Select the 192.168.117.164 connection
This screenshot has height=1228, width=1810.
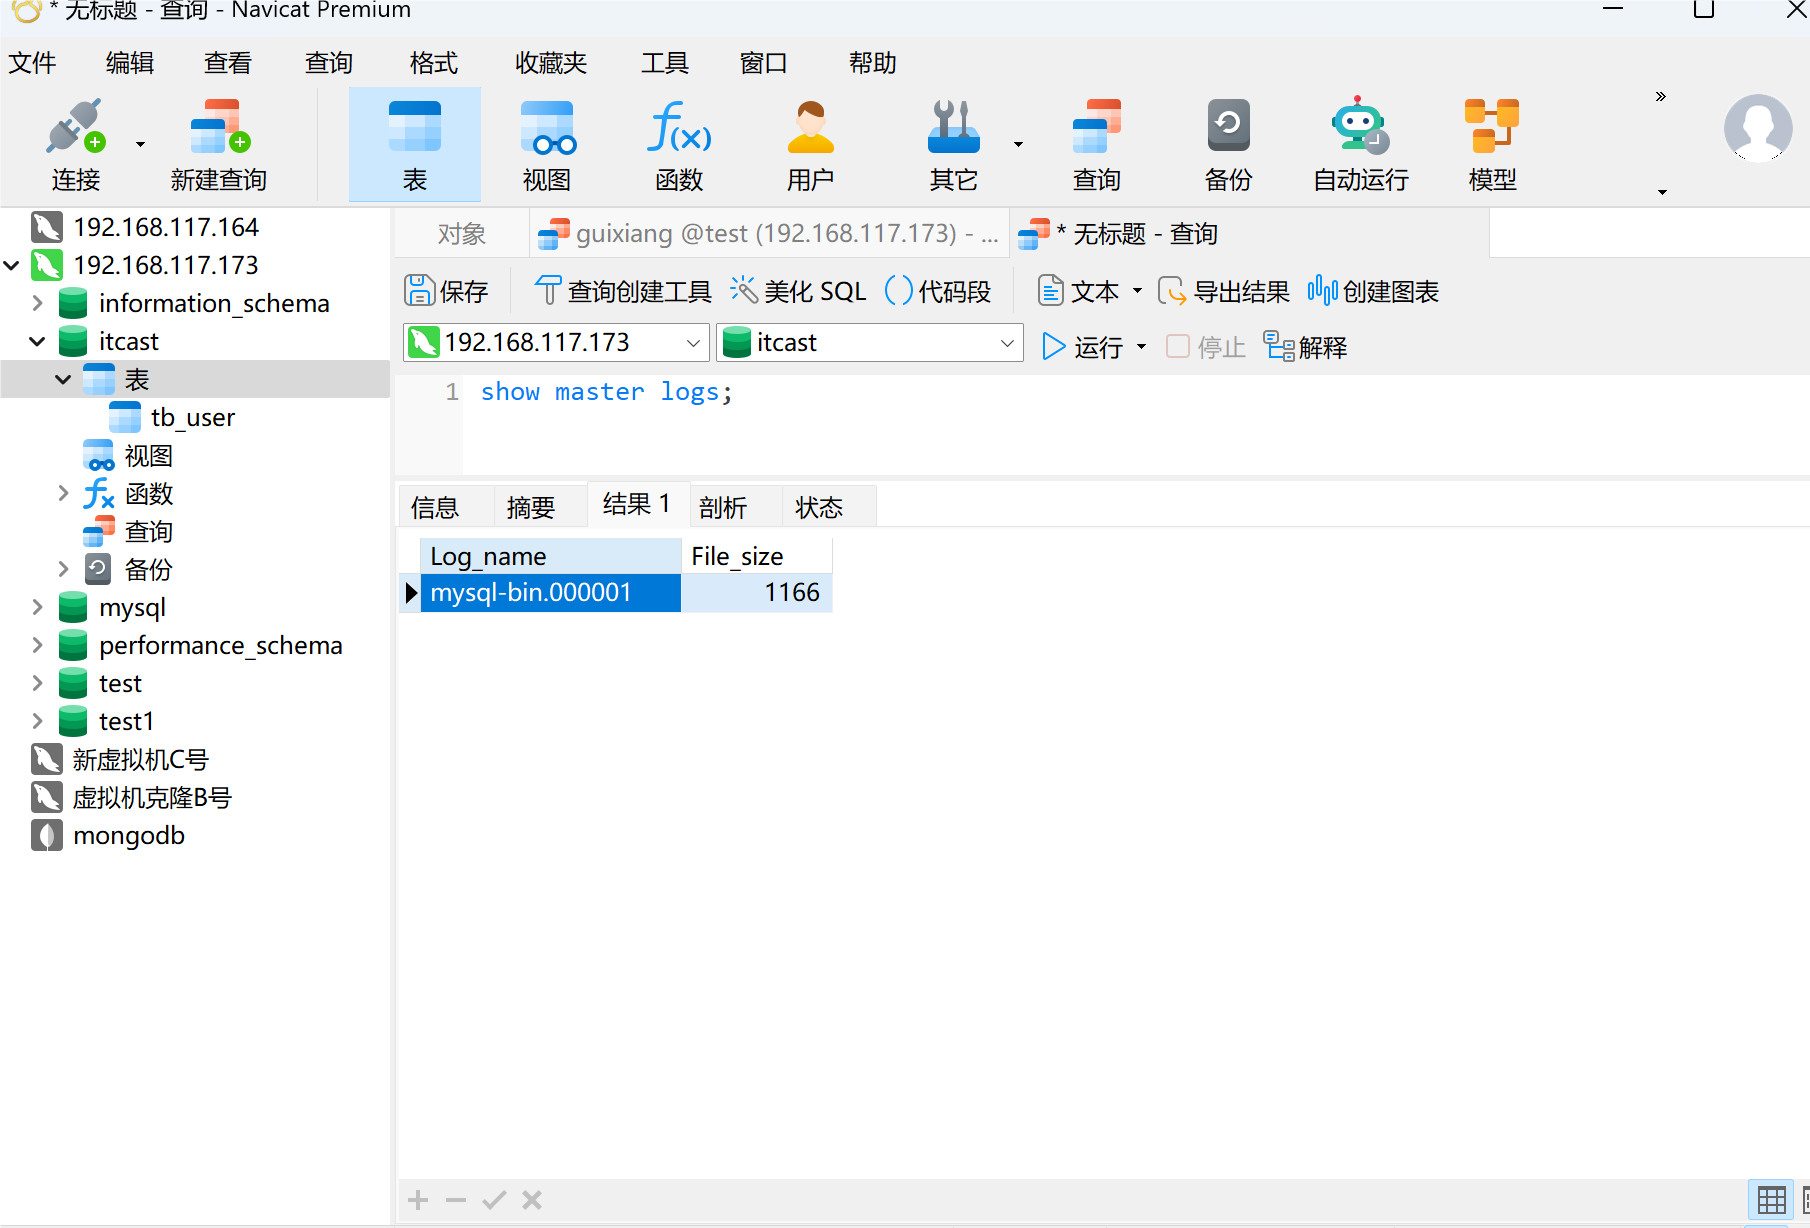click(166, 227)
